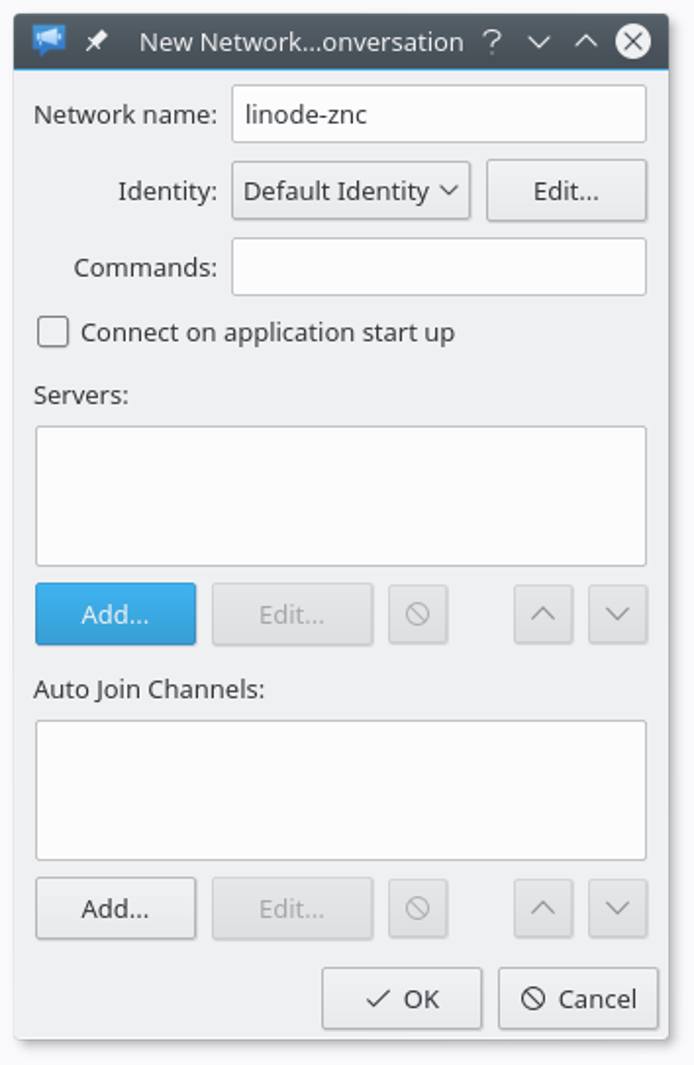Maximize the dialog with the title bar up chevron

point(586,41)
